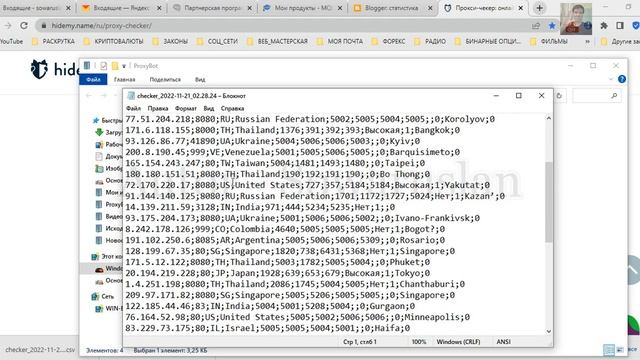
Task: Open the Формат menu in Notepad
Action: click(x=186, y=108)
